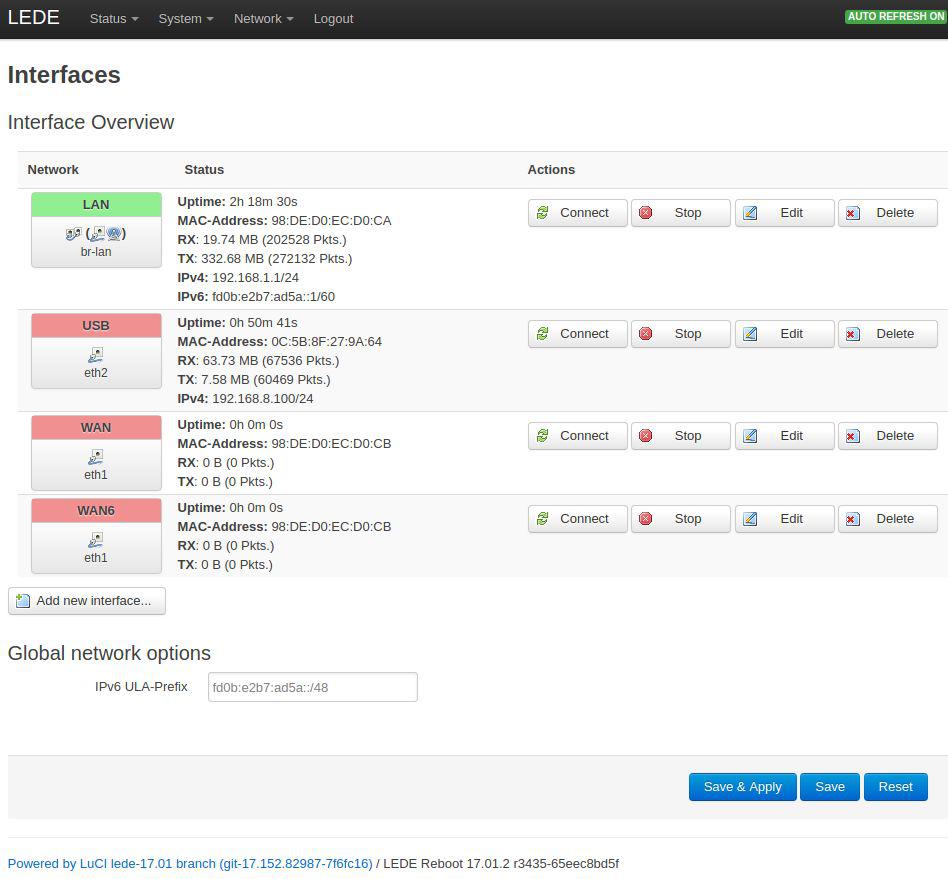Focus the IPv6 ULA-Prefix input field
948x879 pixels.
[313, 687]
